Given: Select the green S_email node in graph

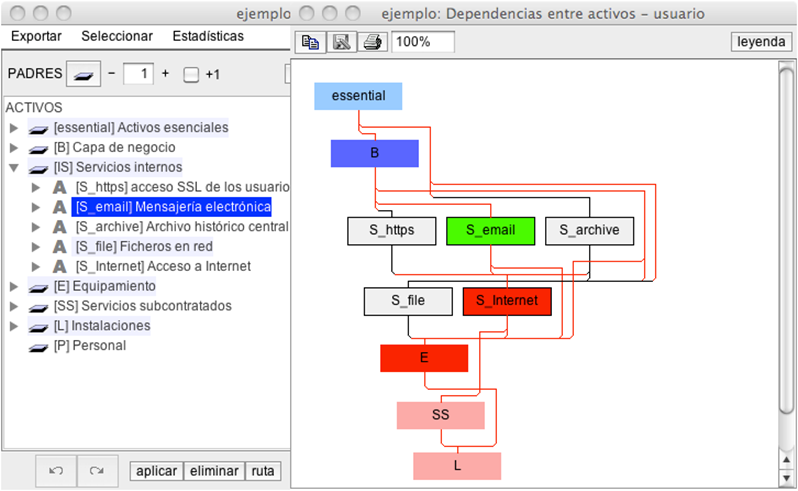Looking at the screenshot, I should [490, 231].
